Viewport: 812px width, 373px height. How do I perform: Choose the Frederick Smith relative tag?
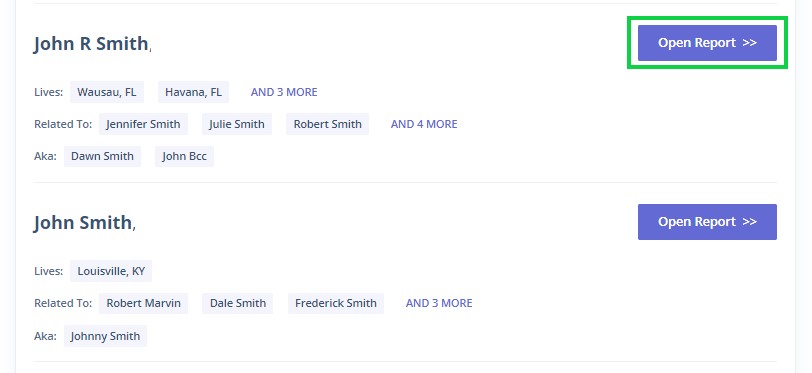click(336, 303)
